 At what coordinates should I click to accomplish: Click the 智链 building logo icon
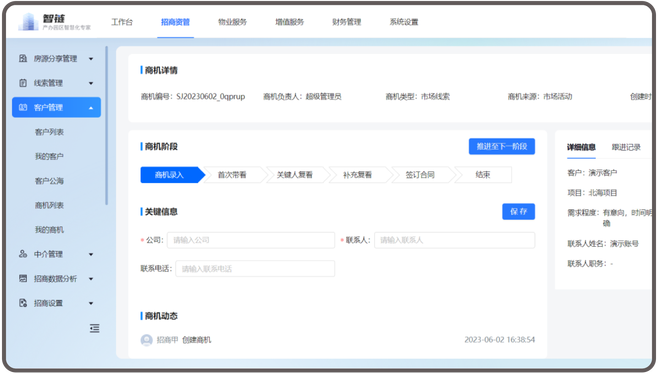point(29,21)
